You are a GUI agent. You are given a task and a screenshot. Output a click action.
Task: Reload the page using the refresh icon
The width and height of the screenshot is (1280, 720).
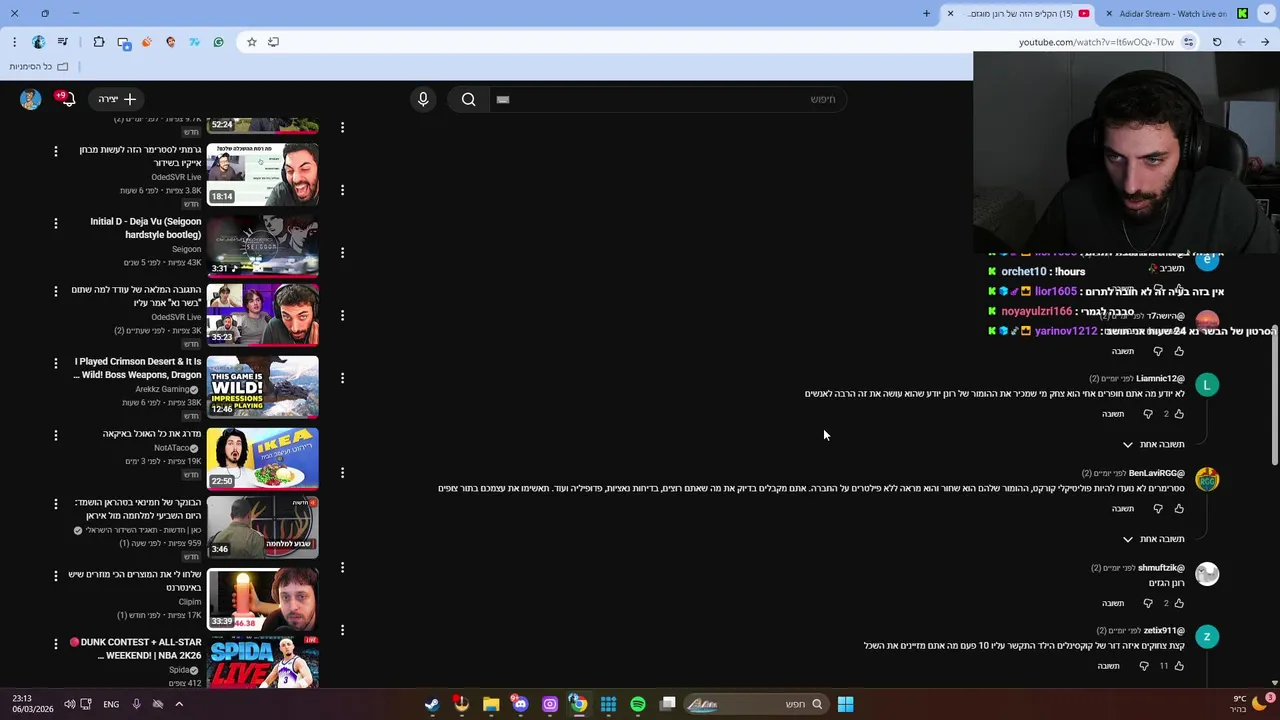pyautogui.click(x=1217, y=42)
